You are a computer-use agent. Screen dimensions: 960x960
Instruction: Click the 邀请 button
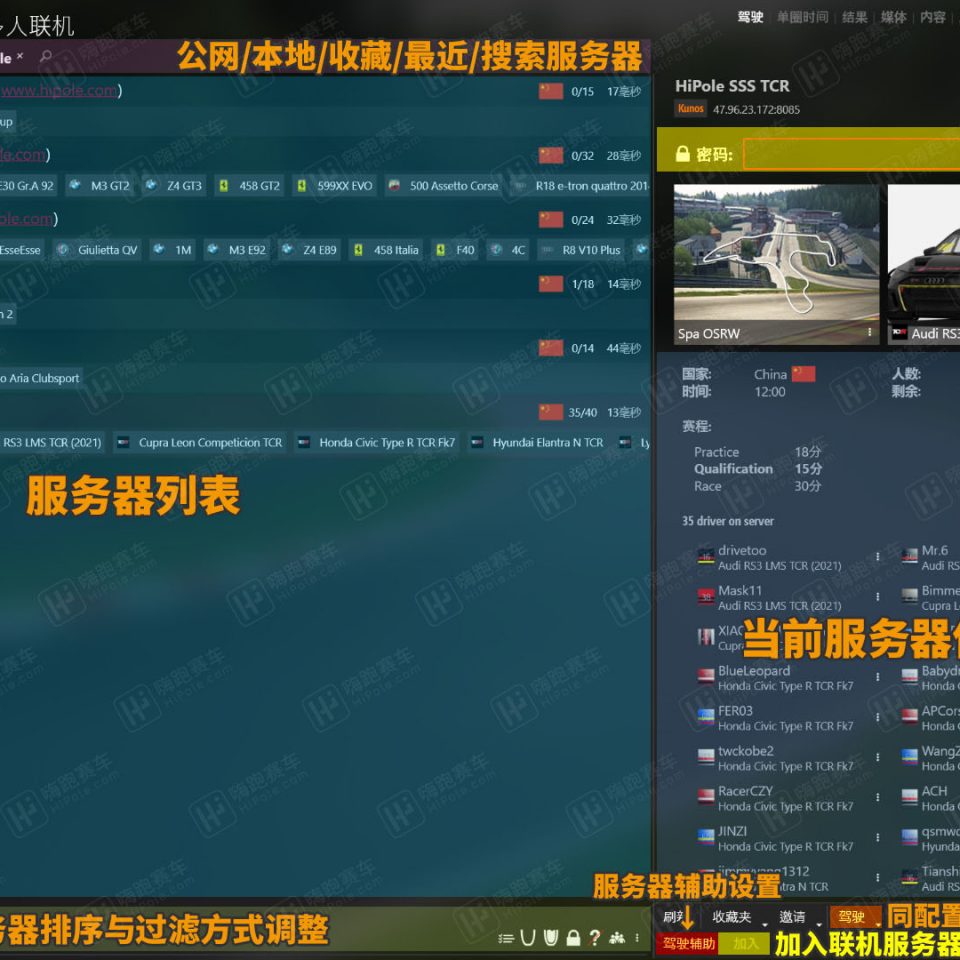(792, 917)
